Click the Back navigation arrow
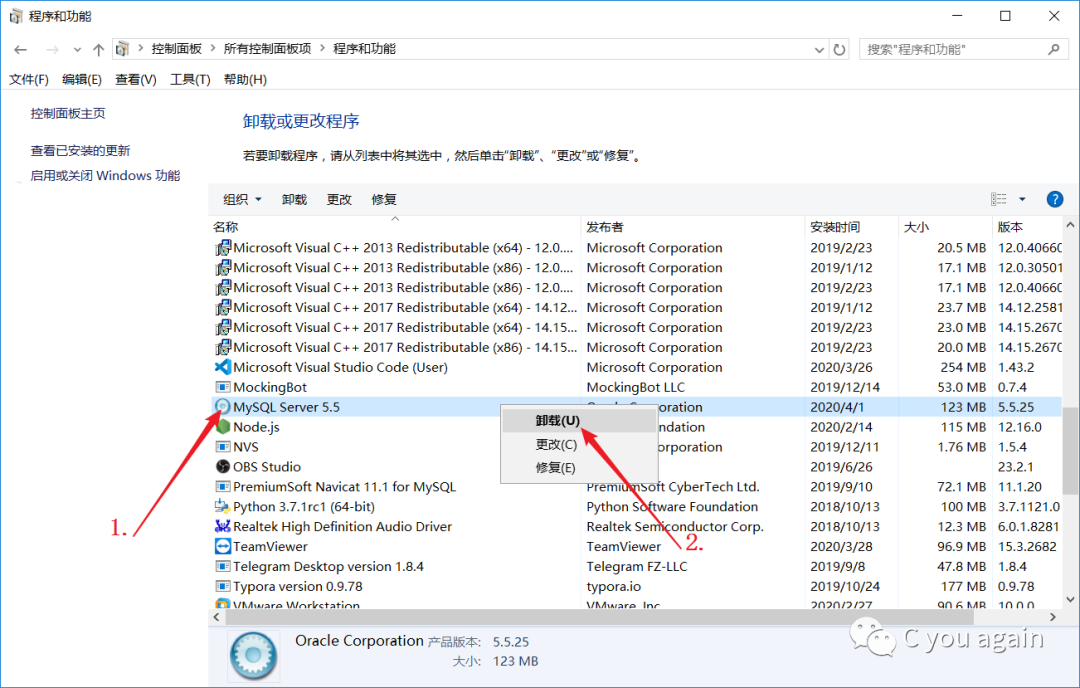The width and height of the screenshot is (1080, 688). pyautogui.click(x=21, y=50)
